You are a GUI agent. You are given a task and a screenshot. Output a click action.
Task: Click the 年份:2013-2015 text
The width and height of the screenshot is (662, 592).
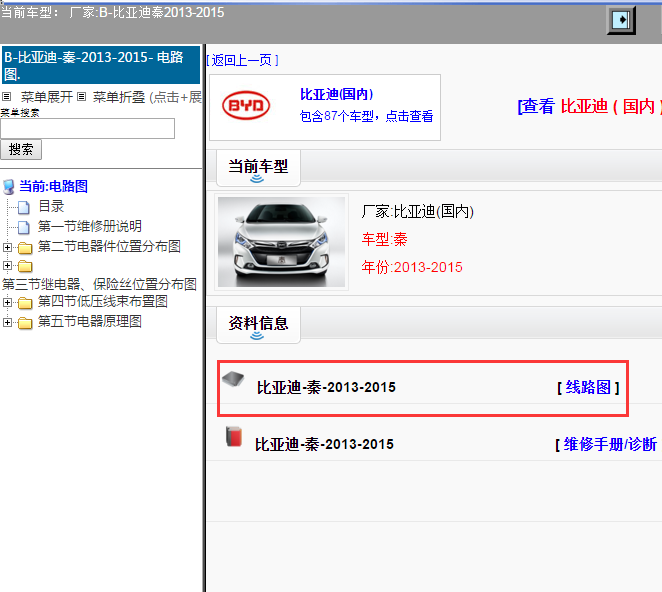pyautogui.click(x=412, y=267)
